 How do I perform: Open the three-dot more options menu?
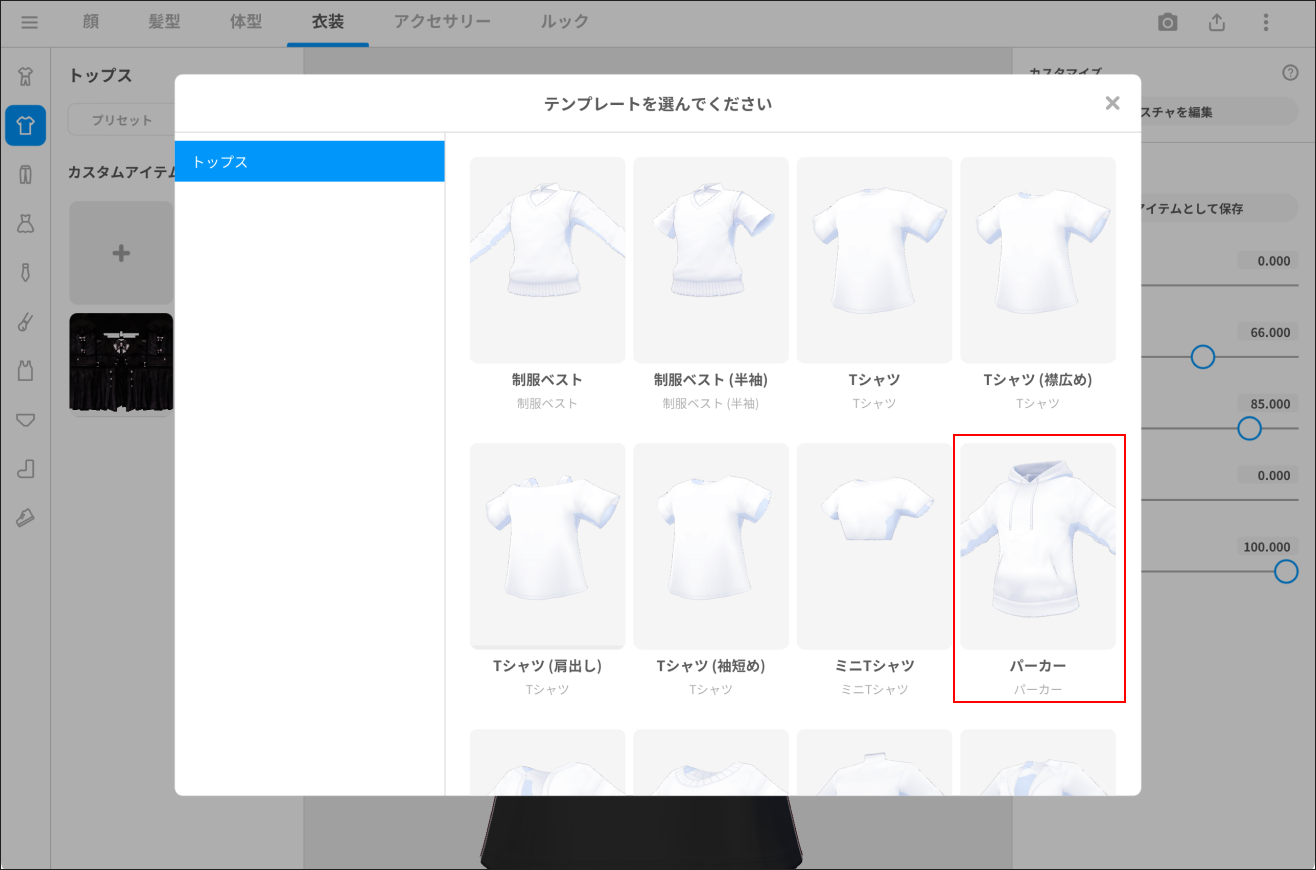[1265, 22]
